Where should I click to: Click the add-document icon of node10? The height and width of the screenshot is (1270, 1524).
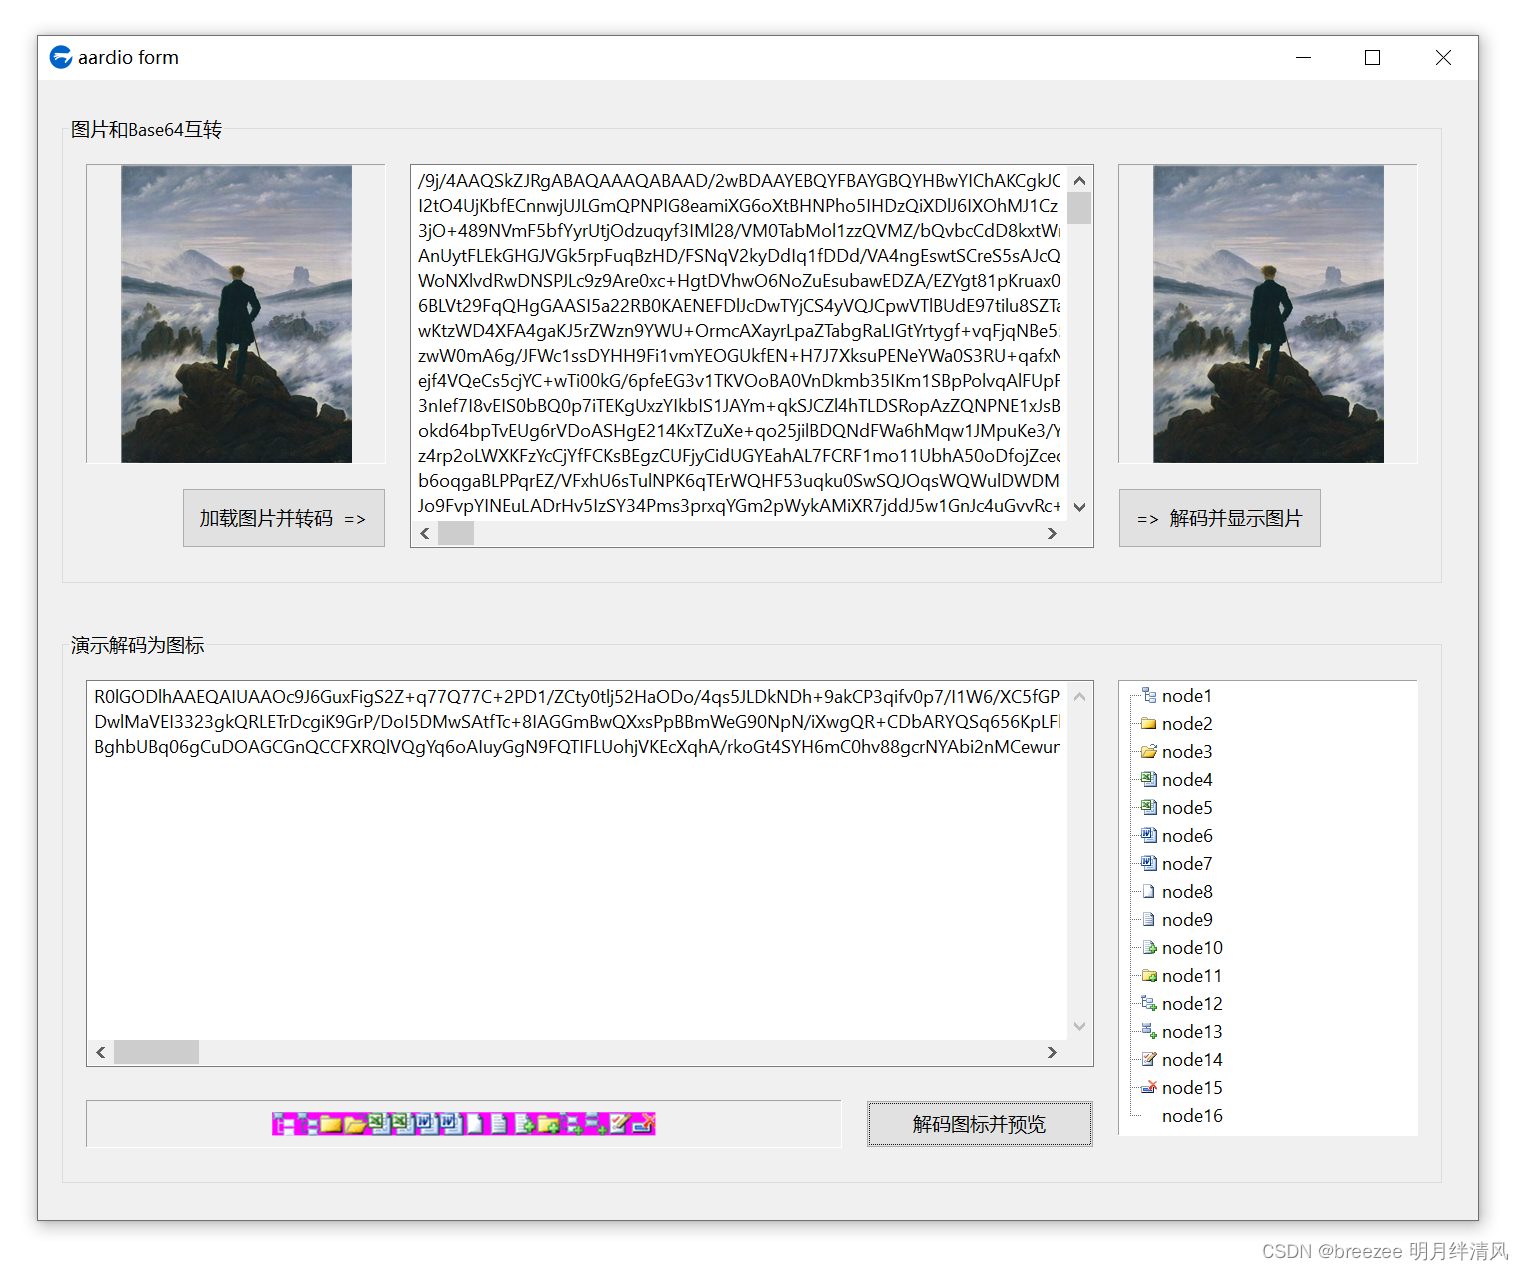[1149, 947]
